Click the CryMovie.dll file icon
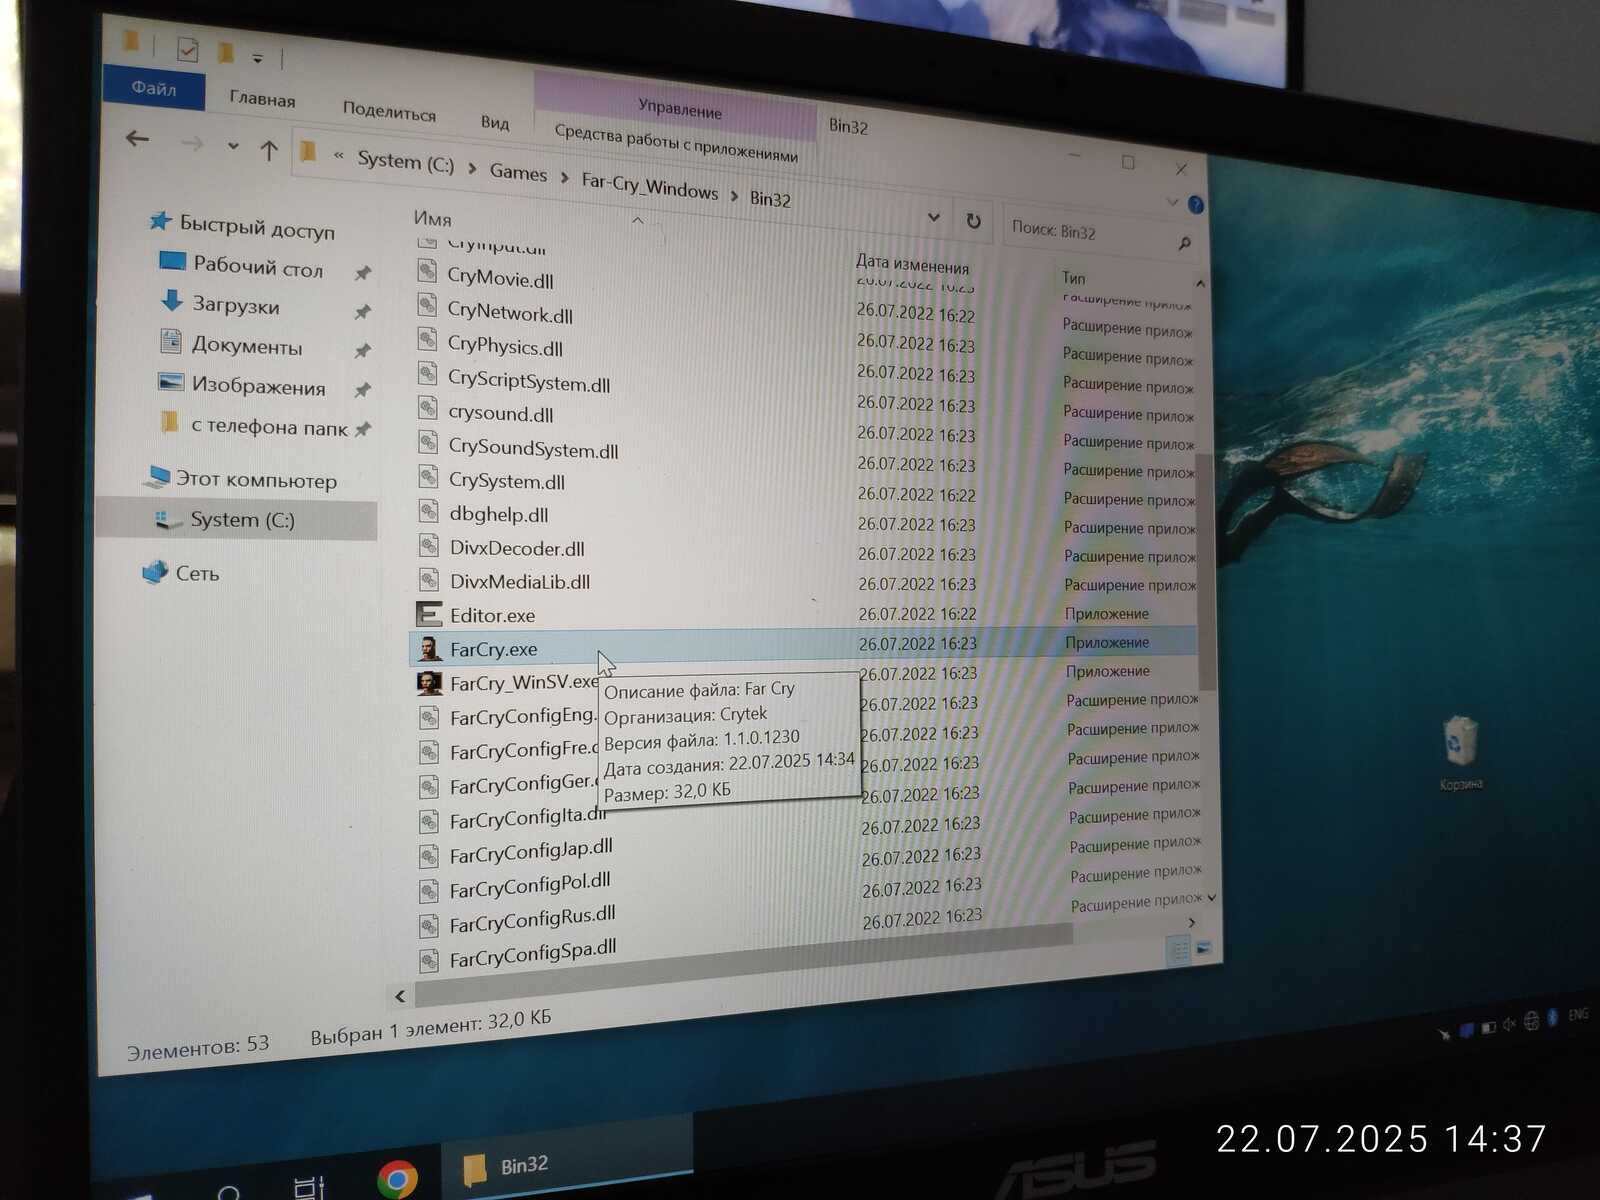Image resolution: width=1600 pixels, height=1200 pixels. point(427,271)
